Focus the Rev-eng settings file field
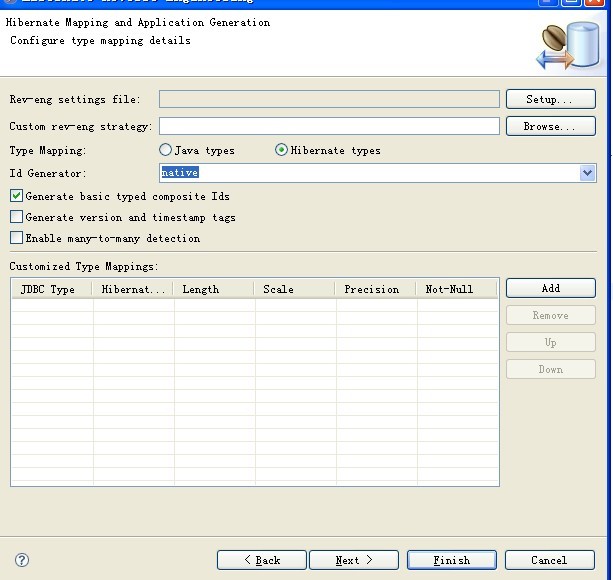The image size is (613, 580). coord(329,99)
